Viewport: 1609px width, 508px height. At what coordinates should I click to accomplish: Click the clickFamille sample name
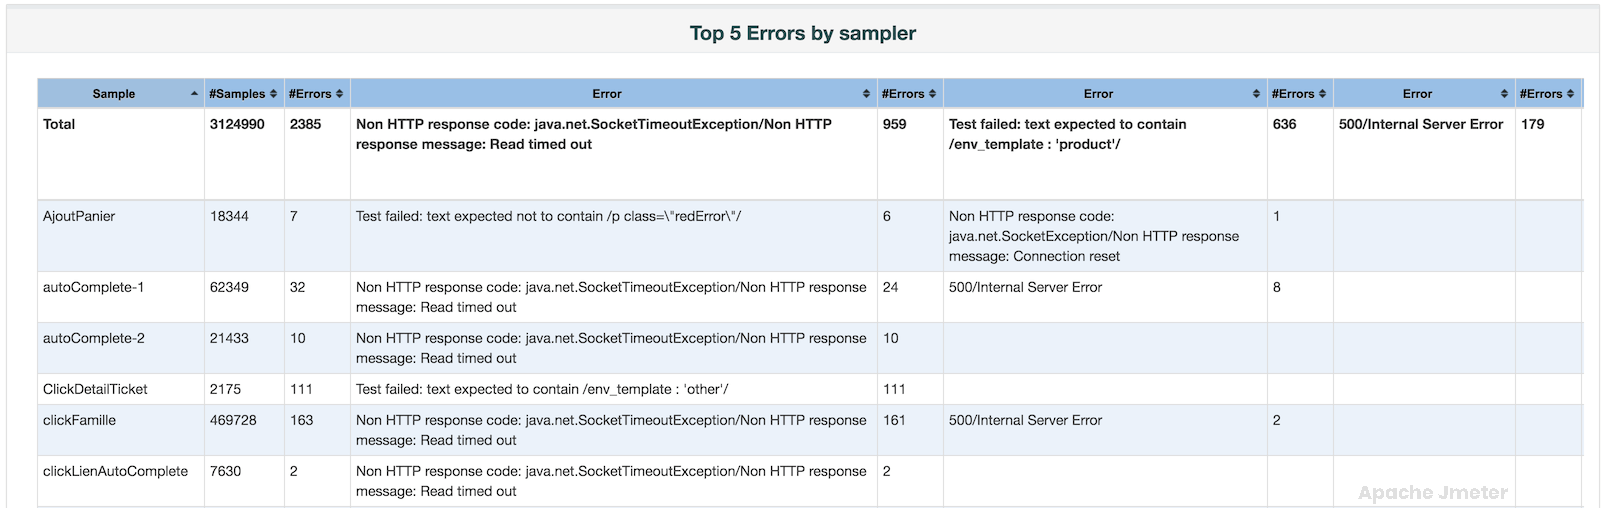(x=79, y=420)
